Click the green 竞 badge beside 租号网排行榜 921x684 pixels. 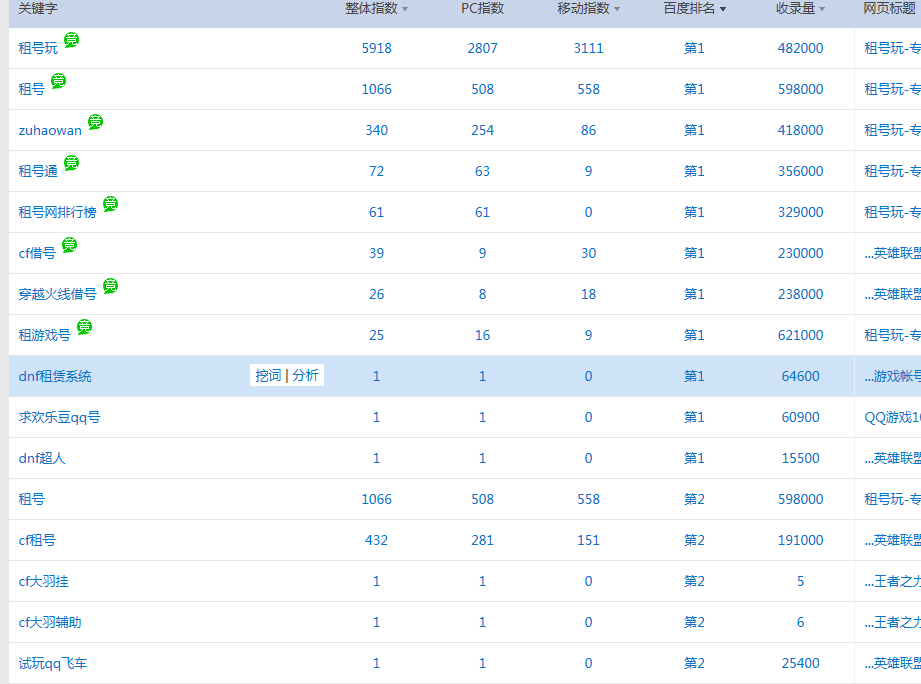point(110,204)
